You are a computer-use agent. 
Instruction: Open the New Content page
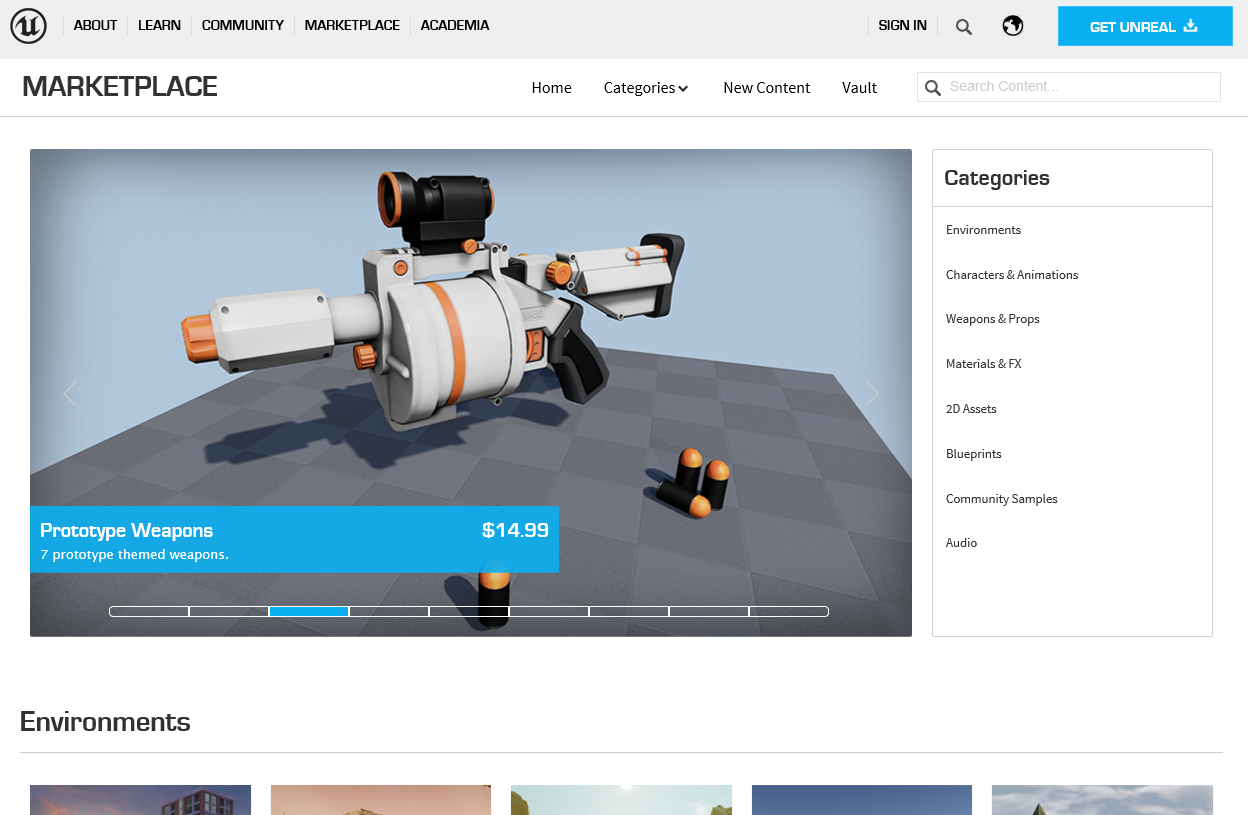pos(767,88)
